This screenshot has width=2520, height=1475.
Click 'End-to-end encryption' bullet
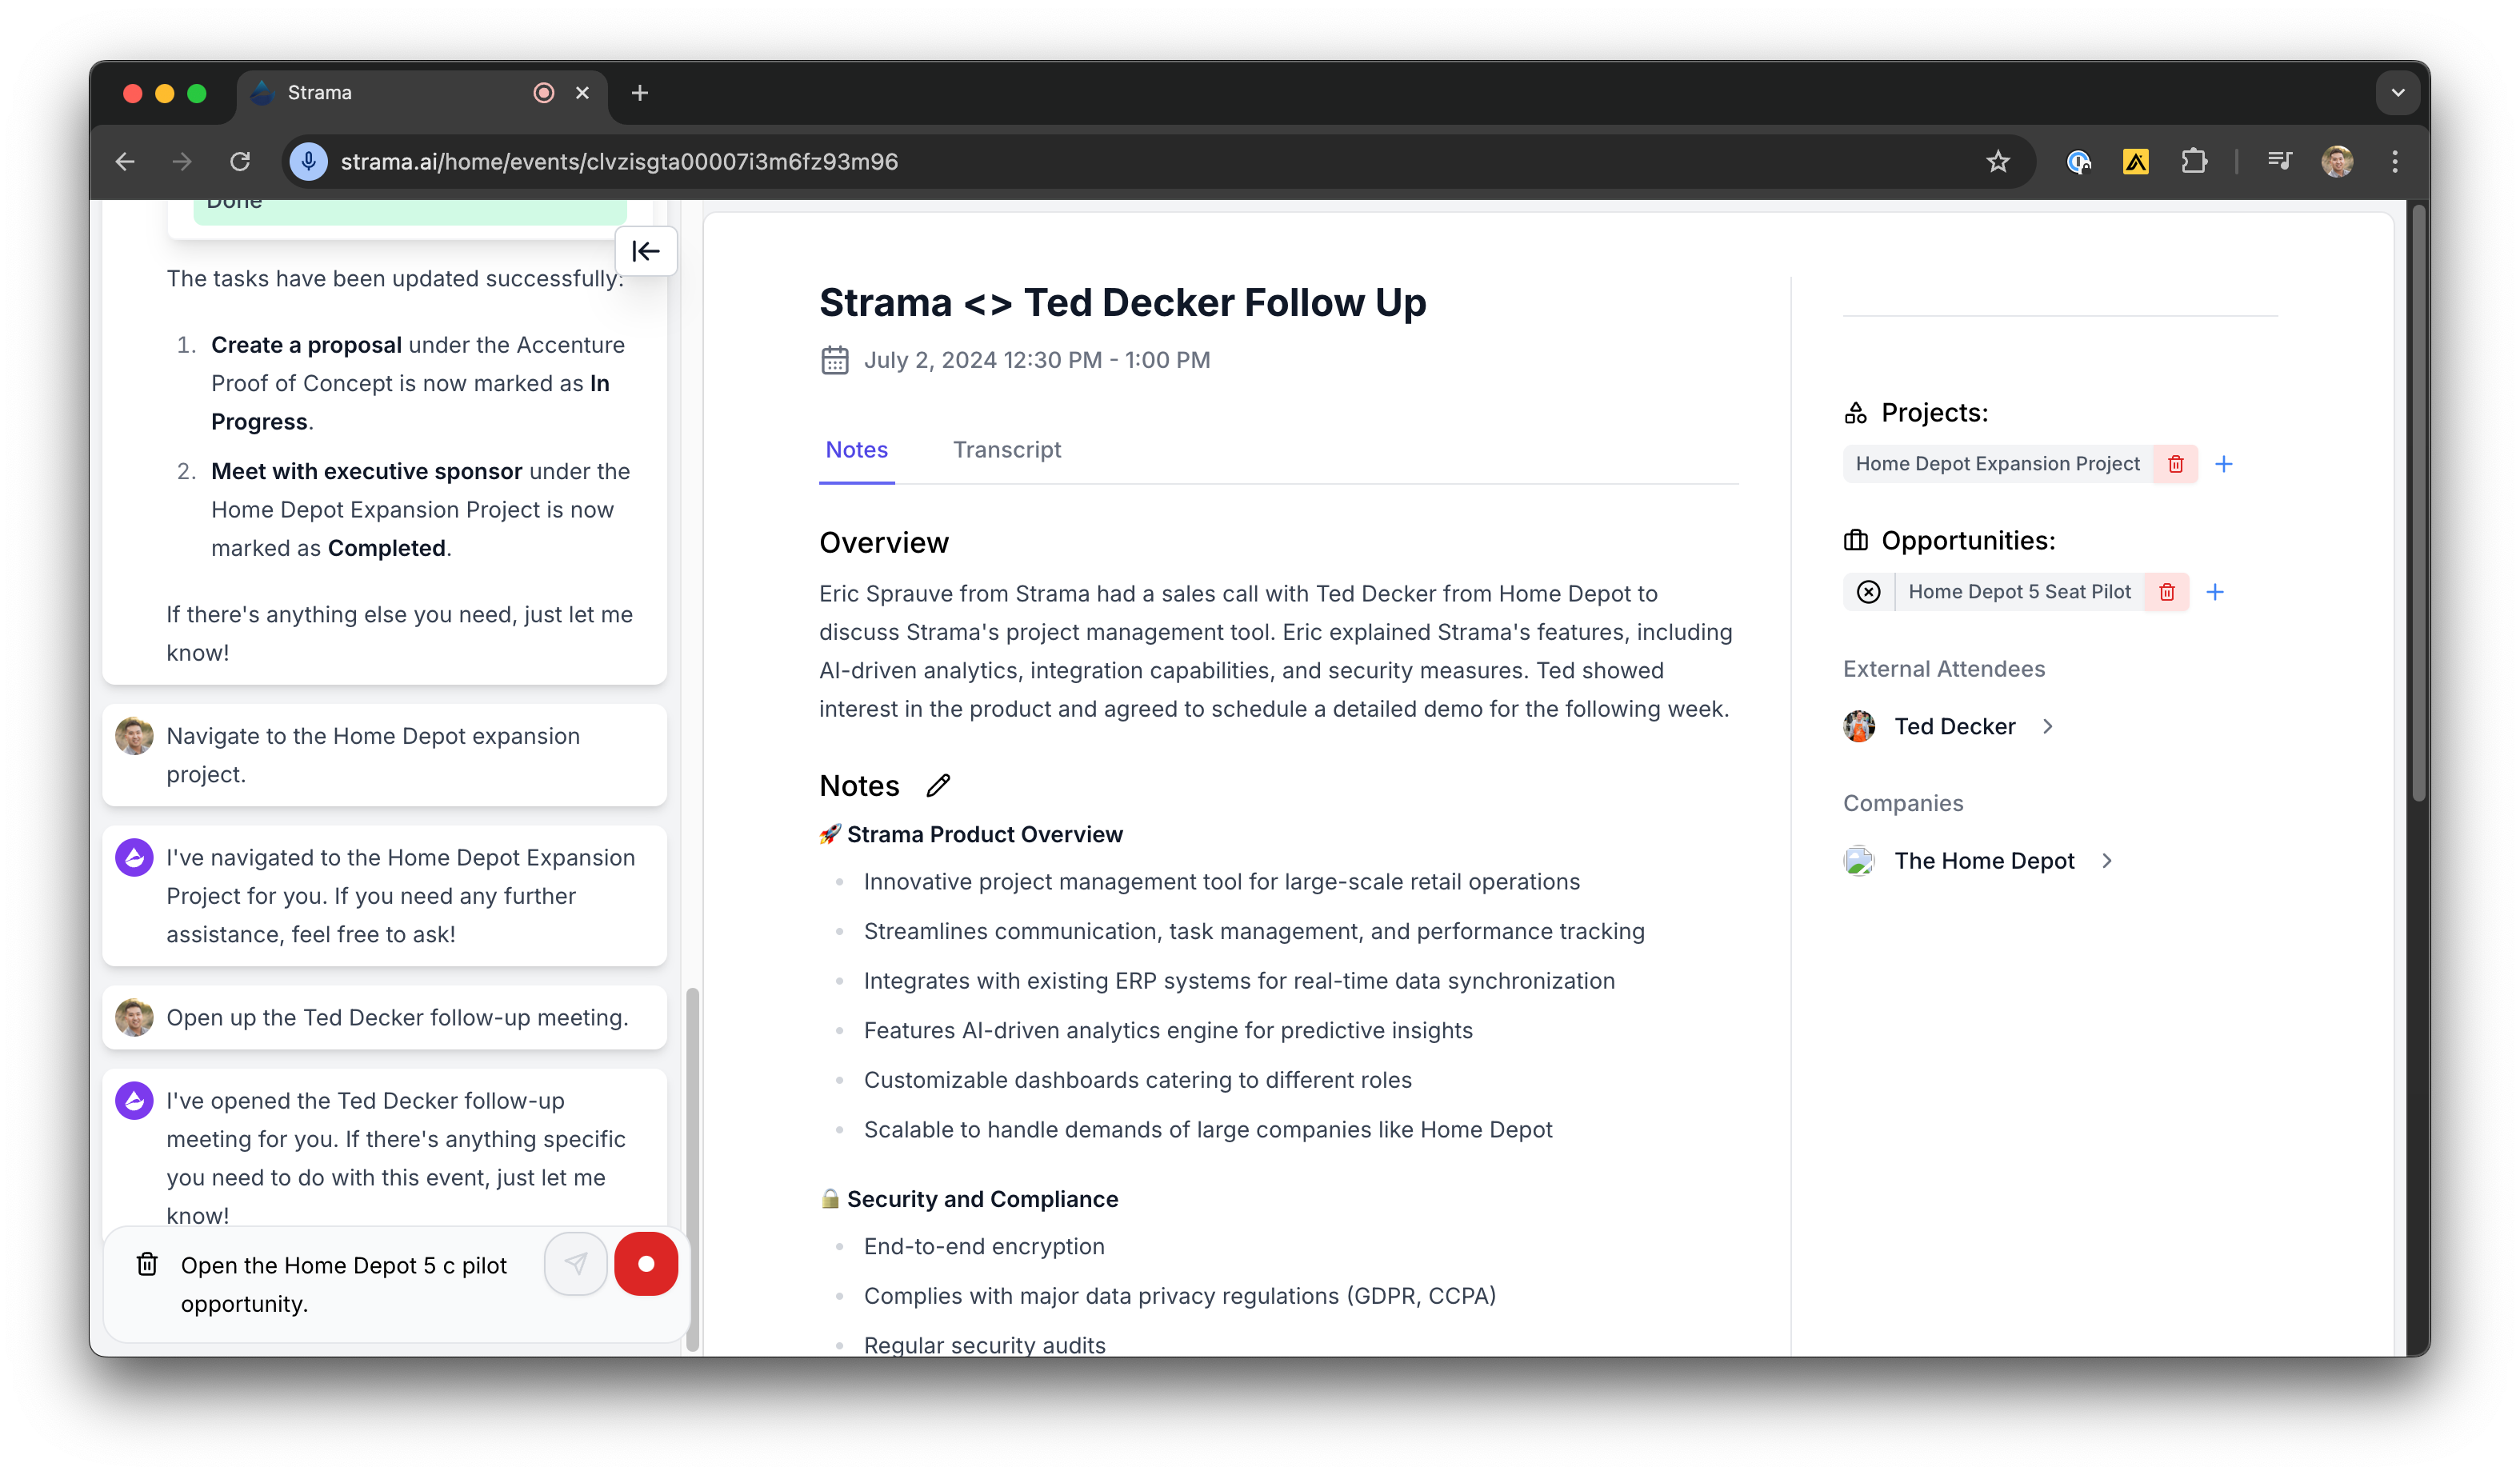984,1247
